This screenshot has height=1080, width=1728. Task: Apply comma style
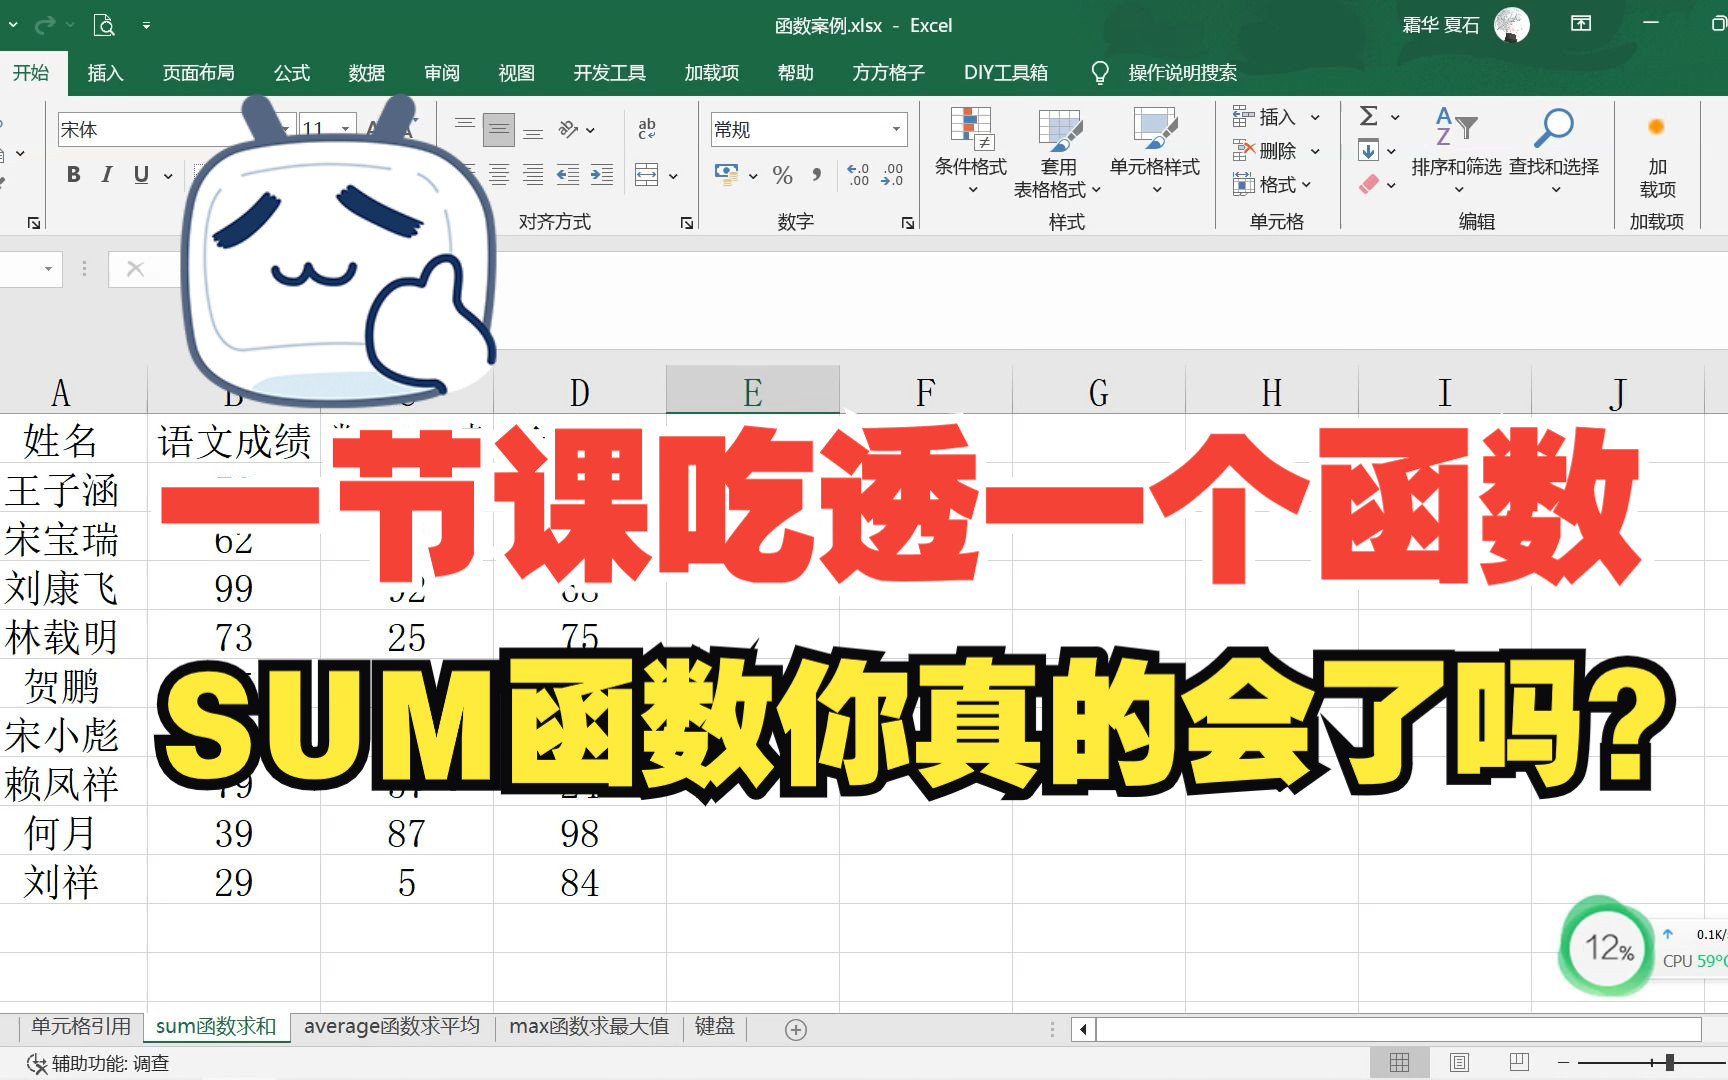pyautogui.click(x=817, y=175)
